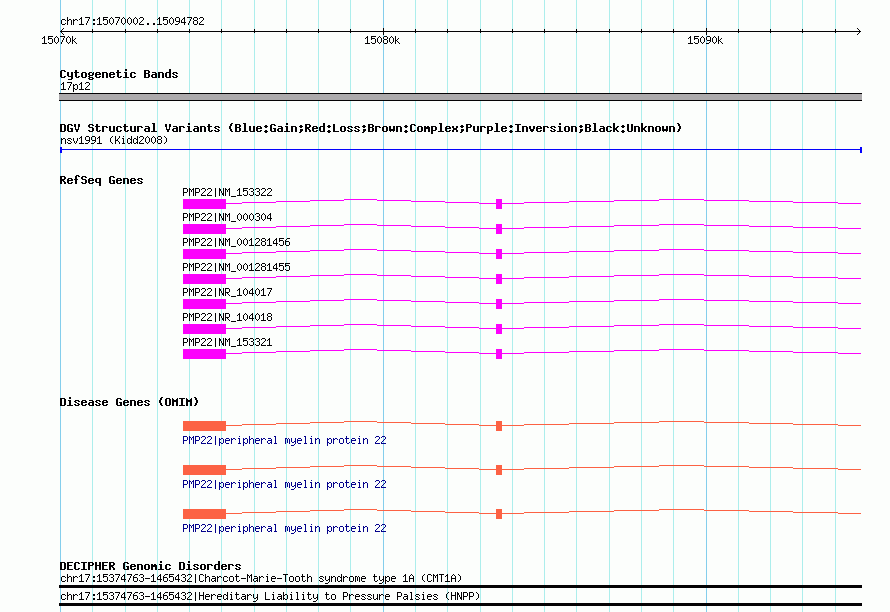
Task: Click the DGV Structural Variants track title
Action: 371,128
